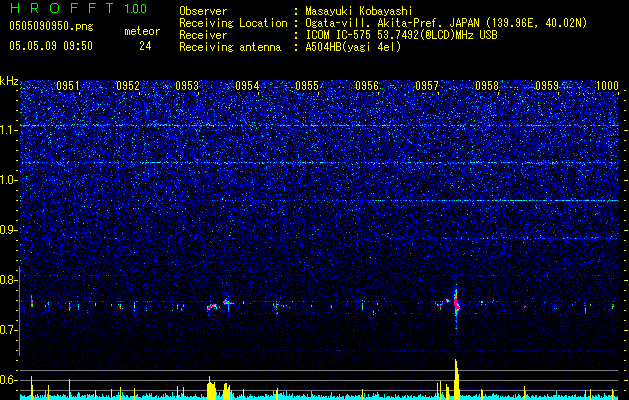
Task: Click the 1000 time marker
Action: tap(607, 86)
